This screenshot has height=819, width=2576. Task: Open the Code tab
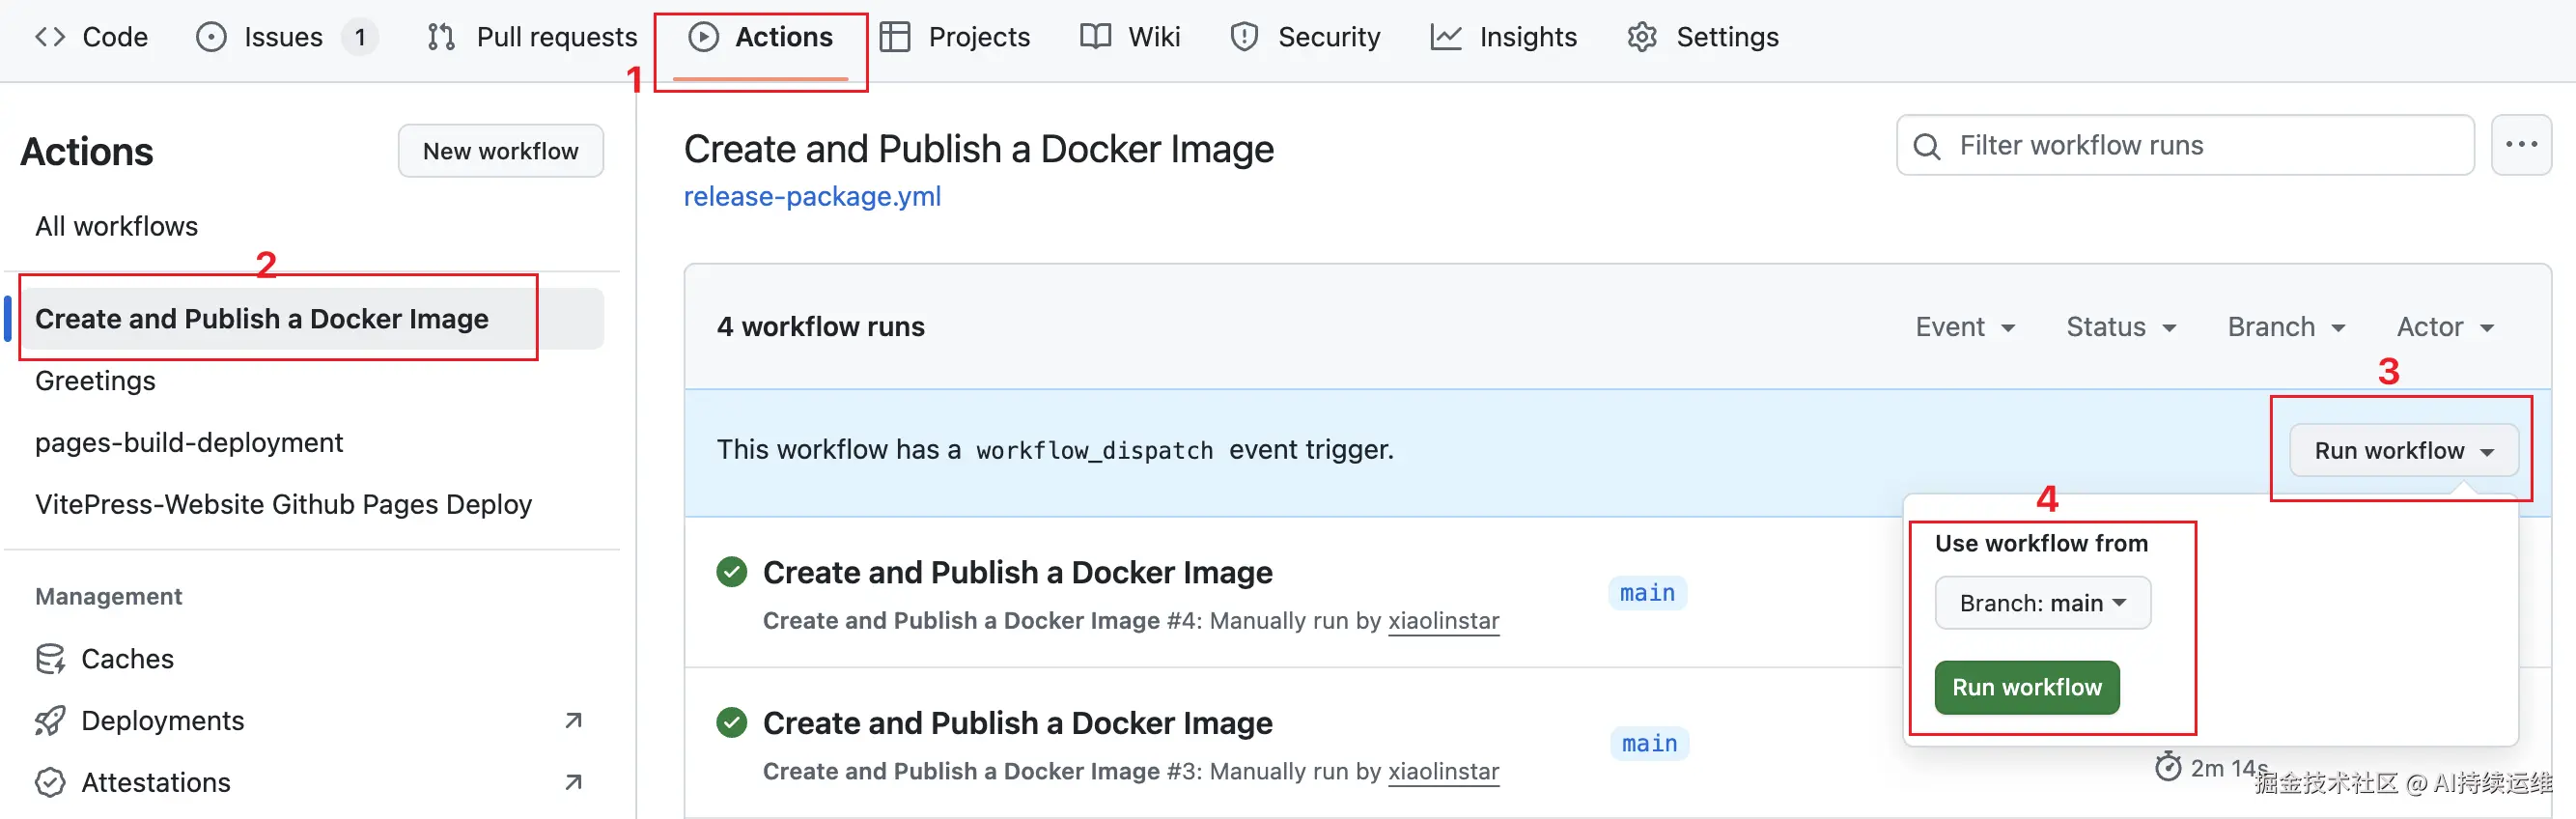pos(91,37)
